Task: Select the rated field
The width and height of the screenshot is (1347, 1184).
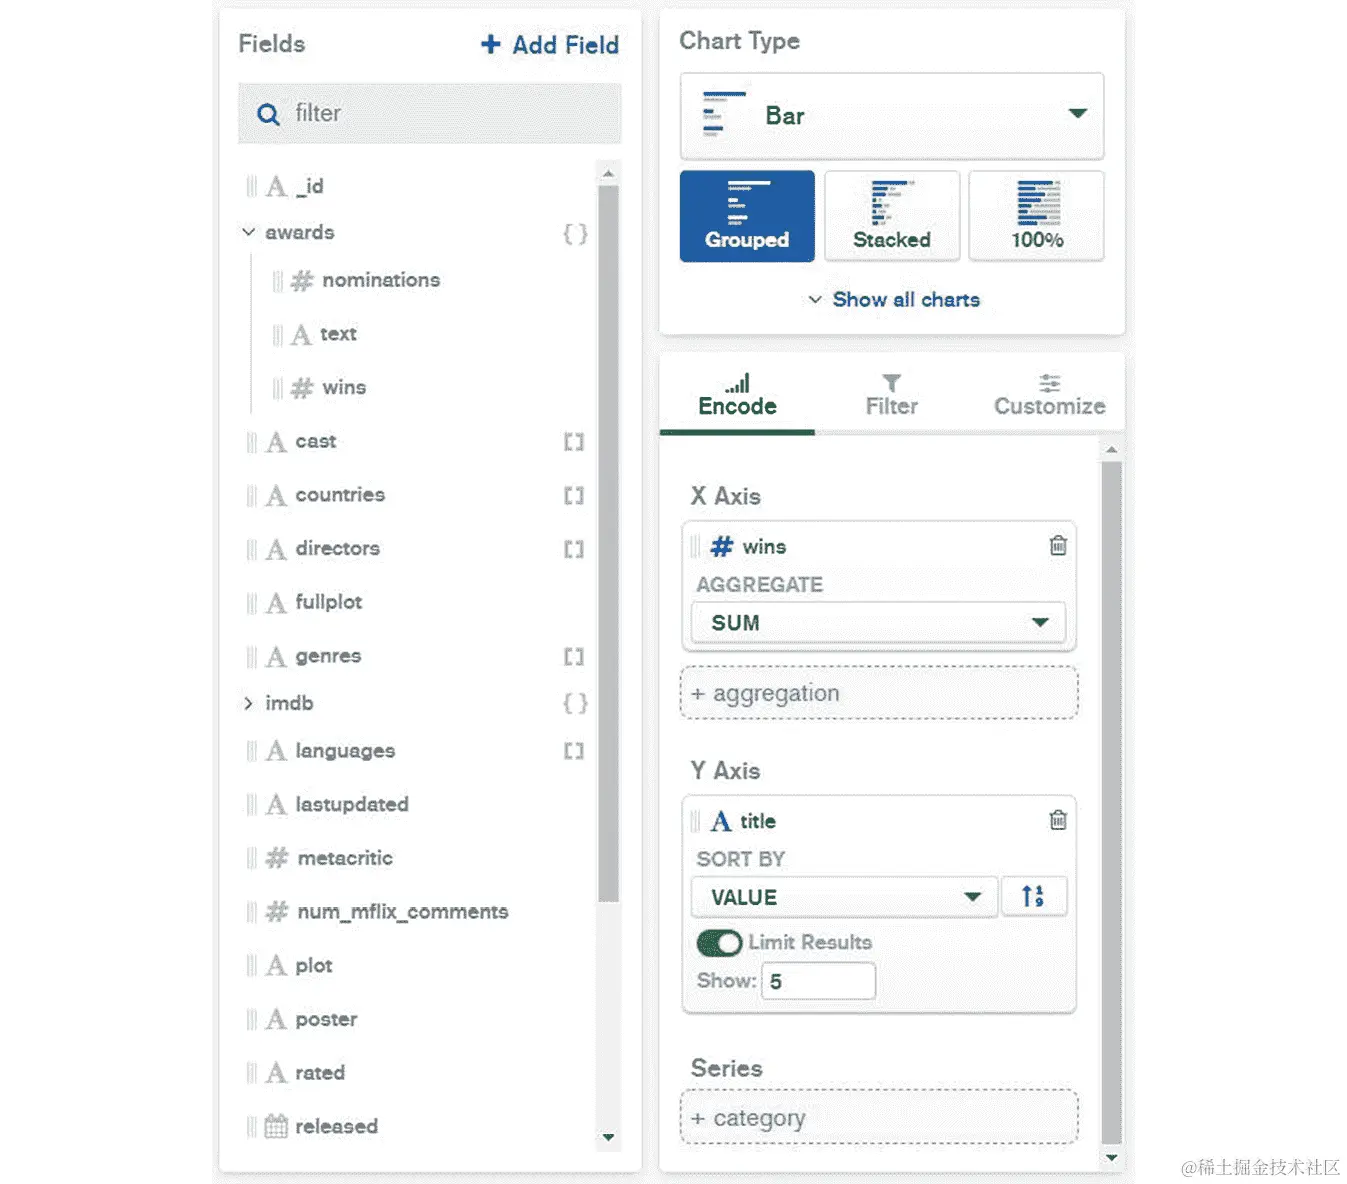Action: pyautogui.click(x=320, y=1073)
